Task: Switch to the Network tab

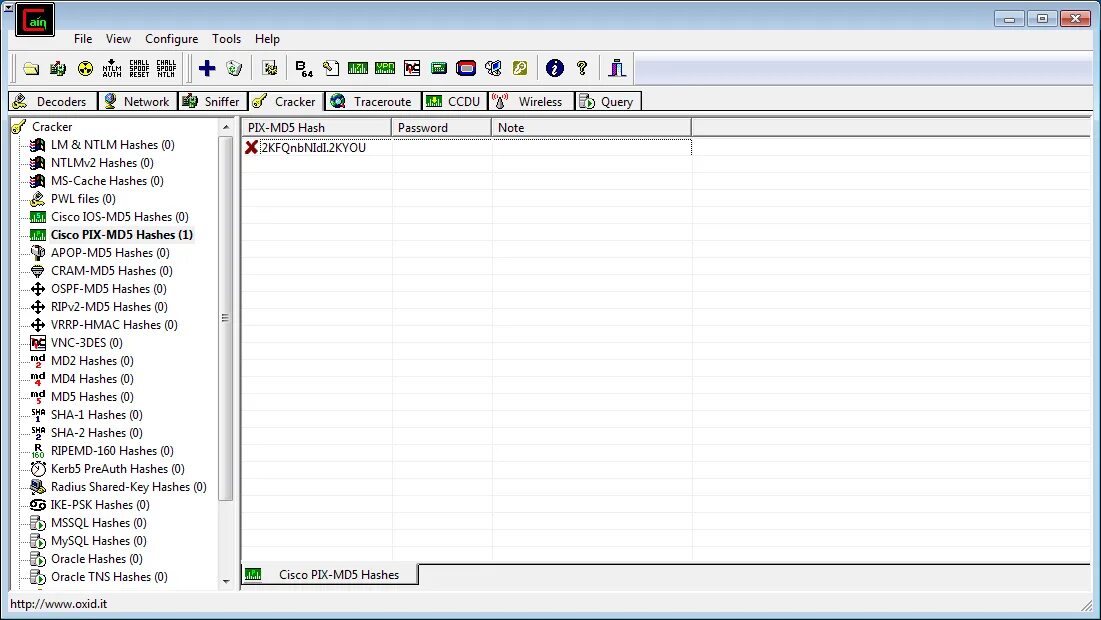Action: [138, 101]
